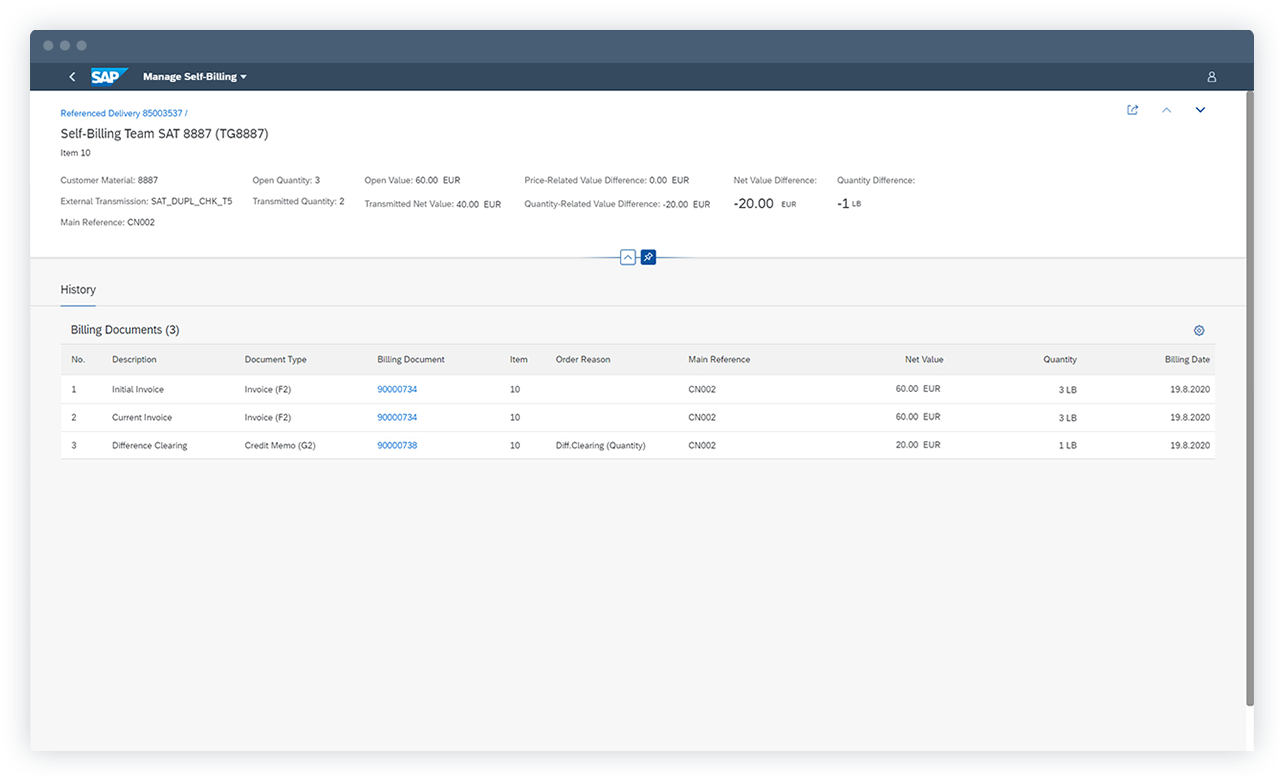The height and width of the screenshot is (780, 1284).
Task: Select the Billing Documents section header
Action: tap(124, 330)
